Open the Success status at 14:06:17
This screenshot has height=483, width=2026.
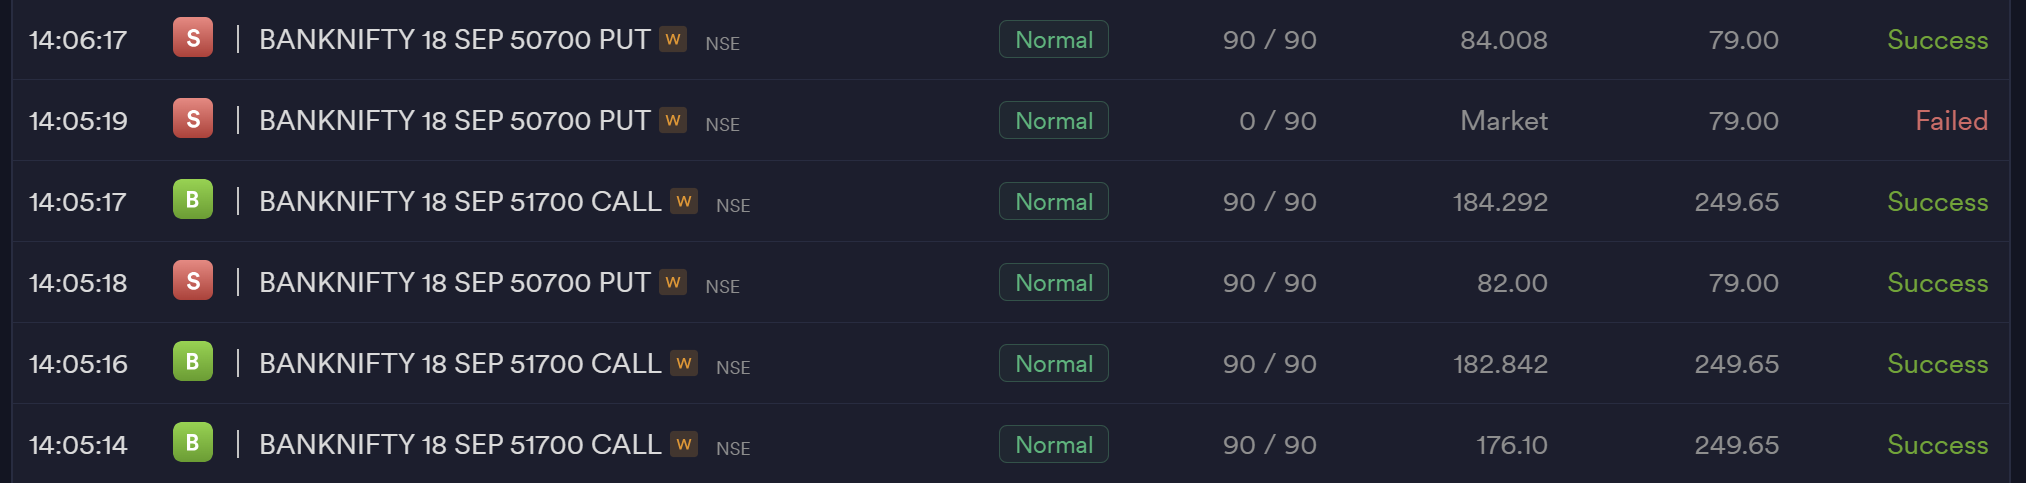(1937, 40)
